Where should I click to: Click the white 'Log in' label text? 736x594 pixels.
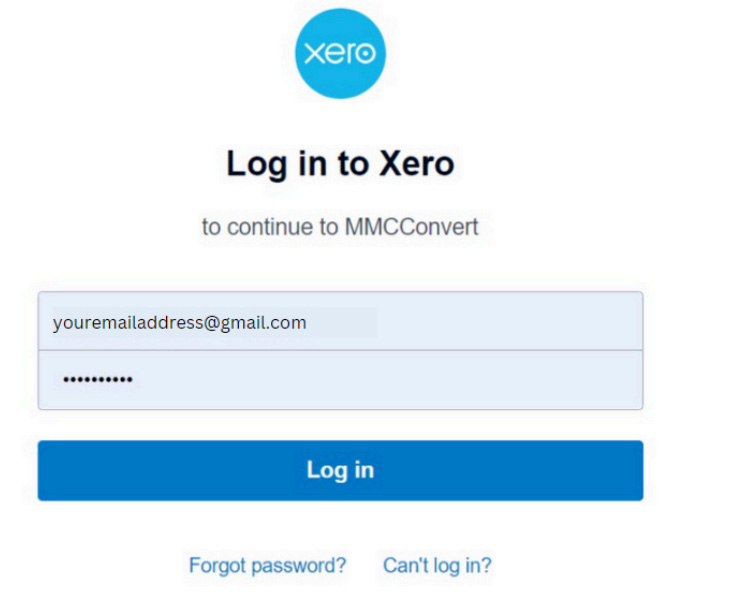340,471
